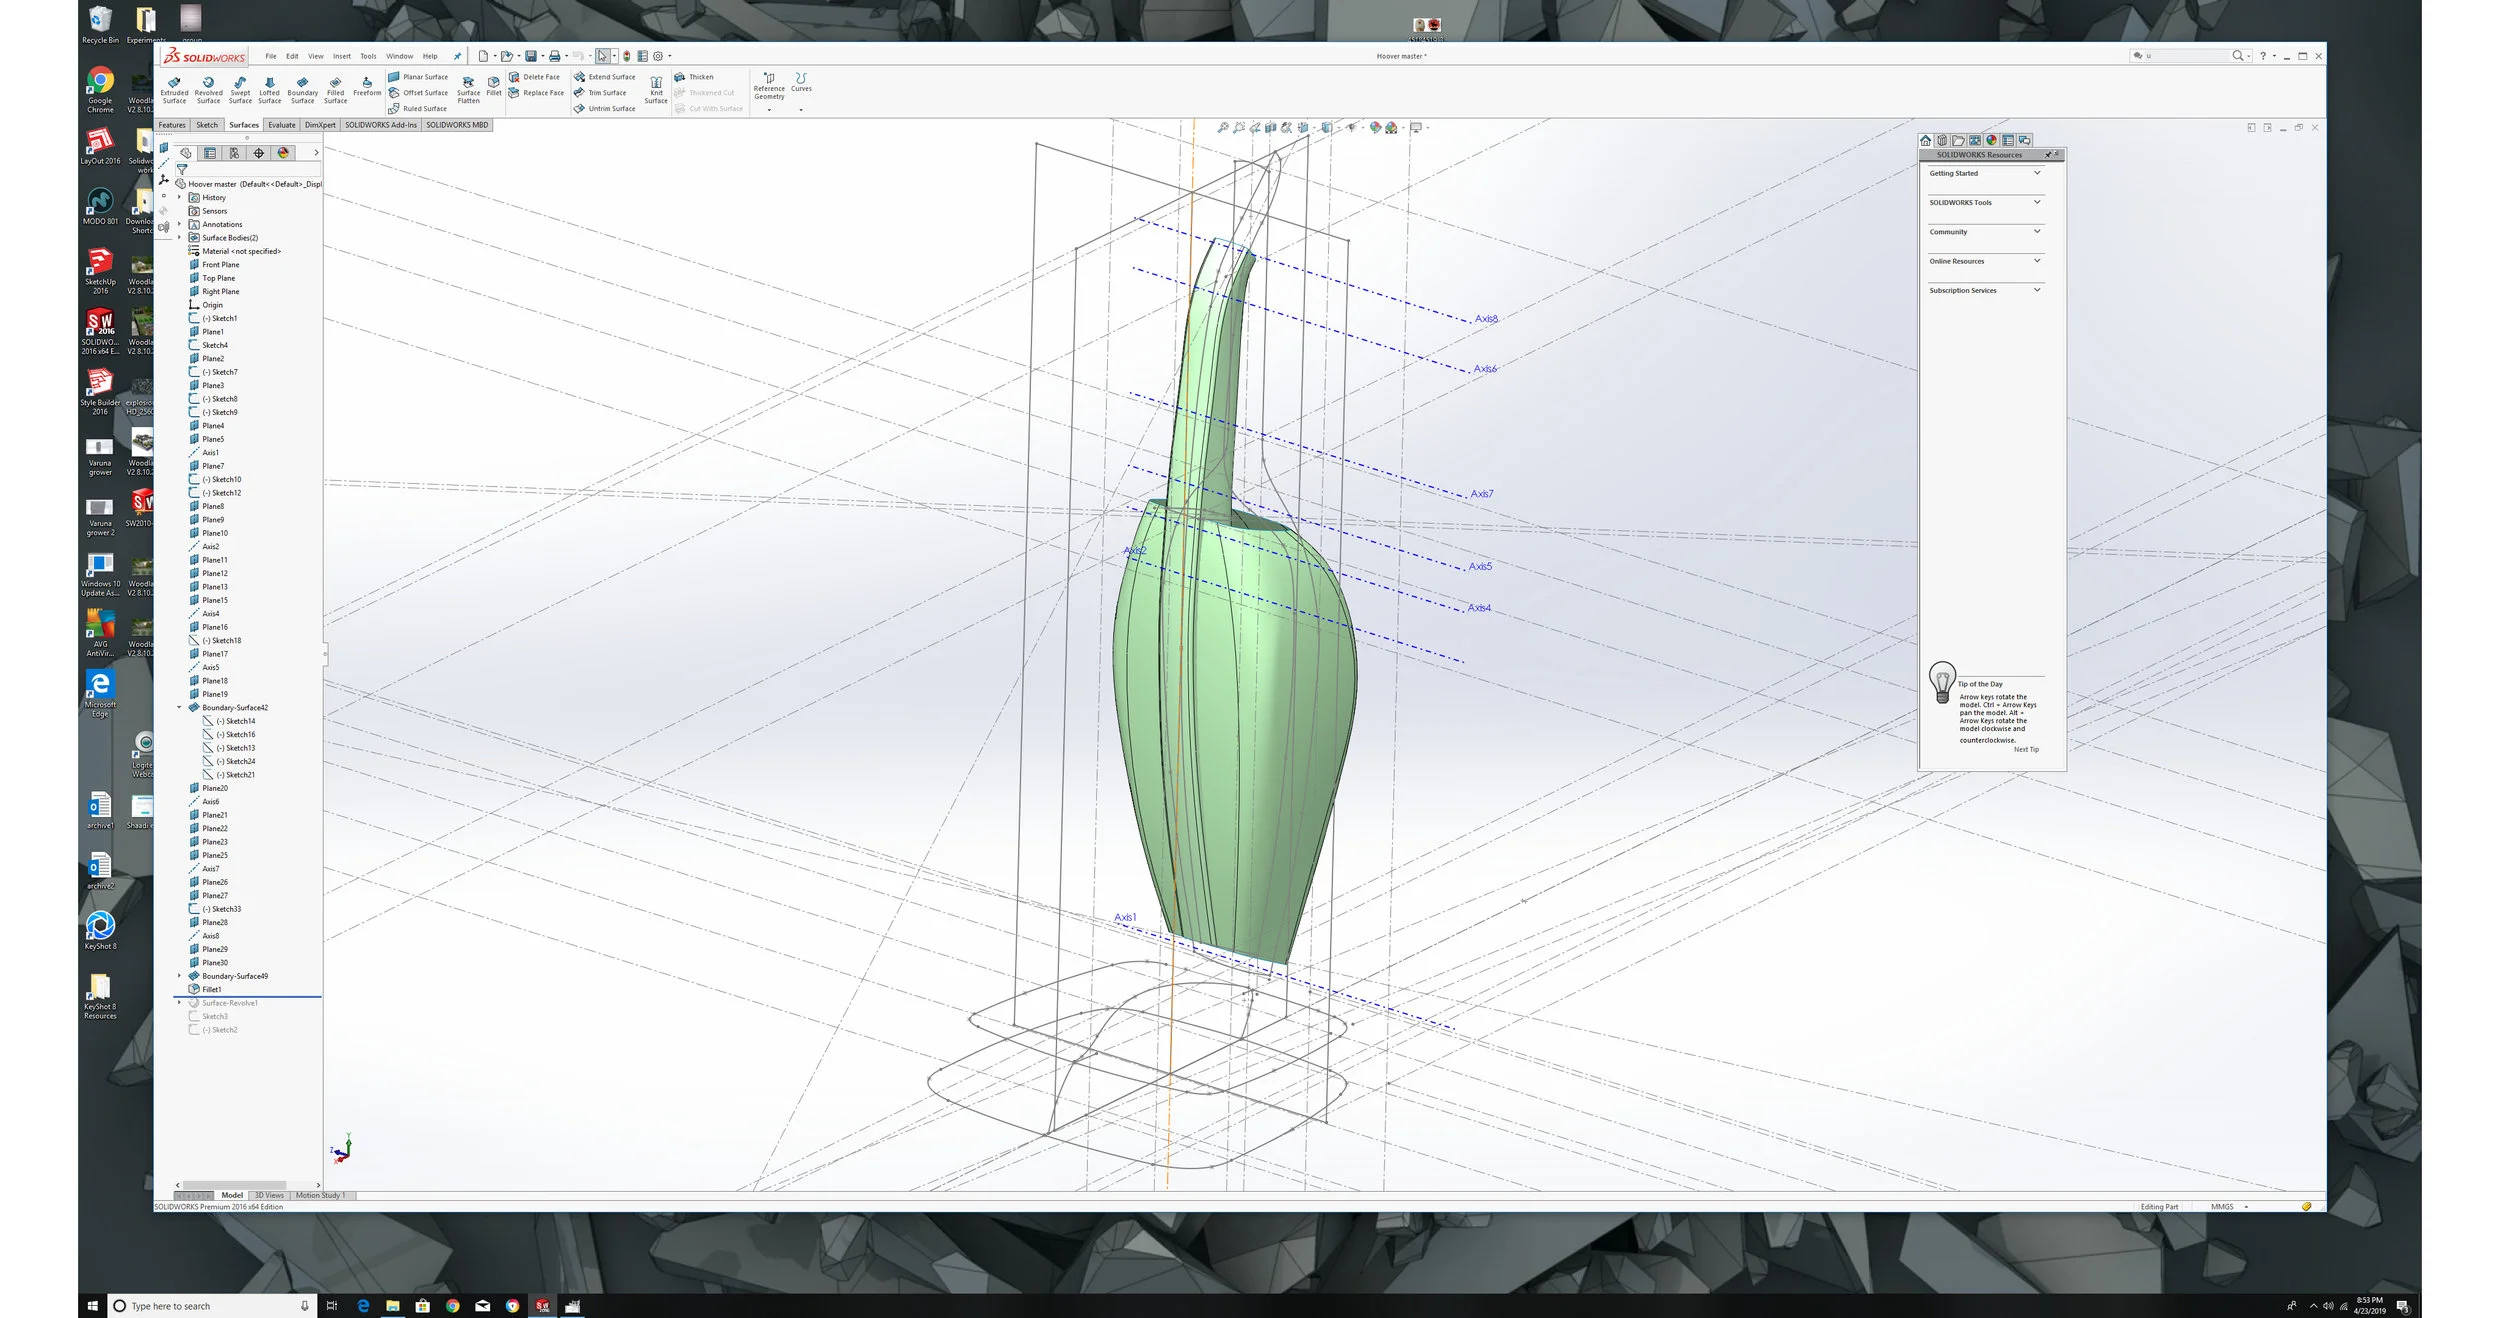
Task: Switch to the Sketch tab
Action: pos(207,125)
